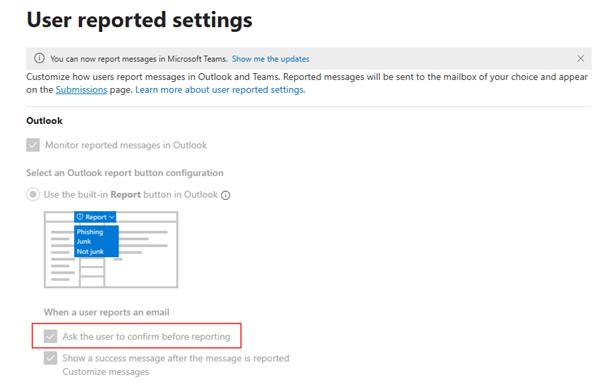Select the built-in Report button radio option
The width and height of the screenshot is (601, 381).
coord(33,194)
